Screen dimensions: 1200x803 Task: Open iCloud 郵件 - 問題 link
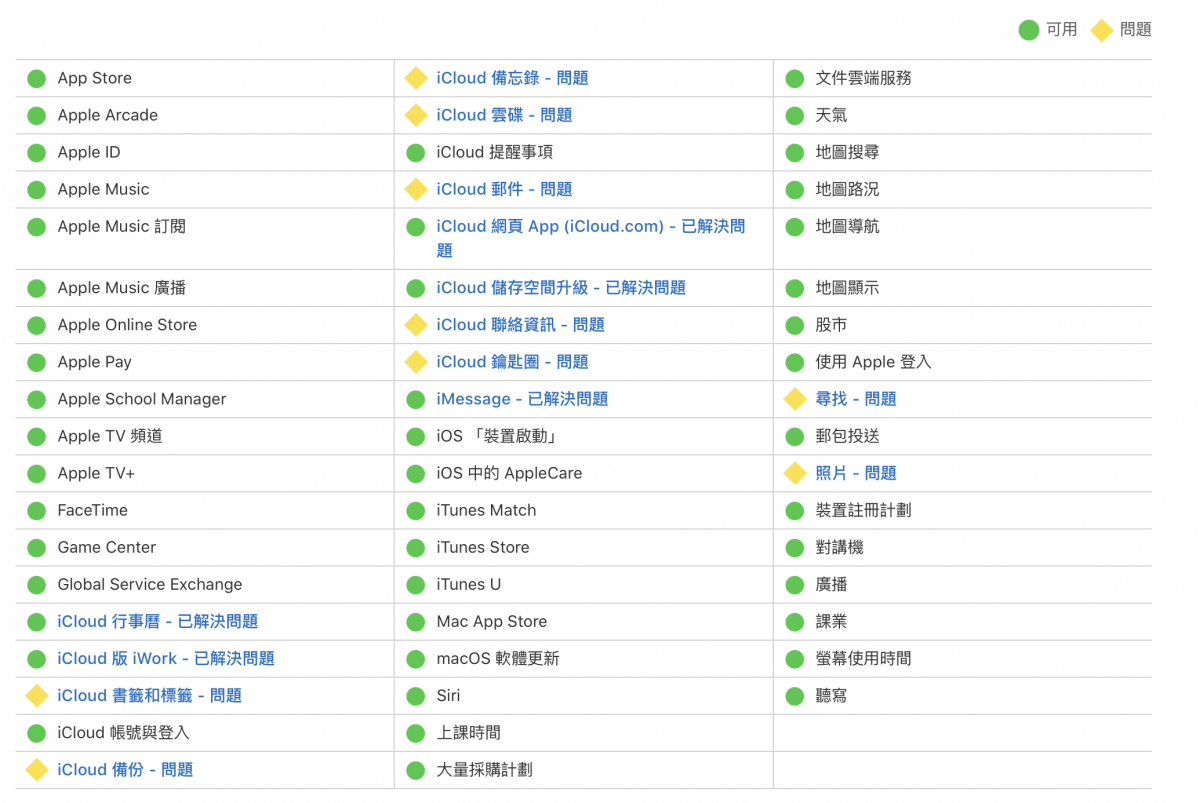(x=504, y=189)
